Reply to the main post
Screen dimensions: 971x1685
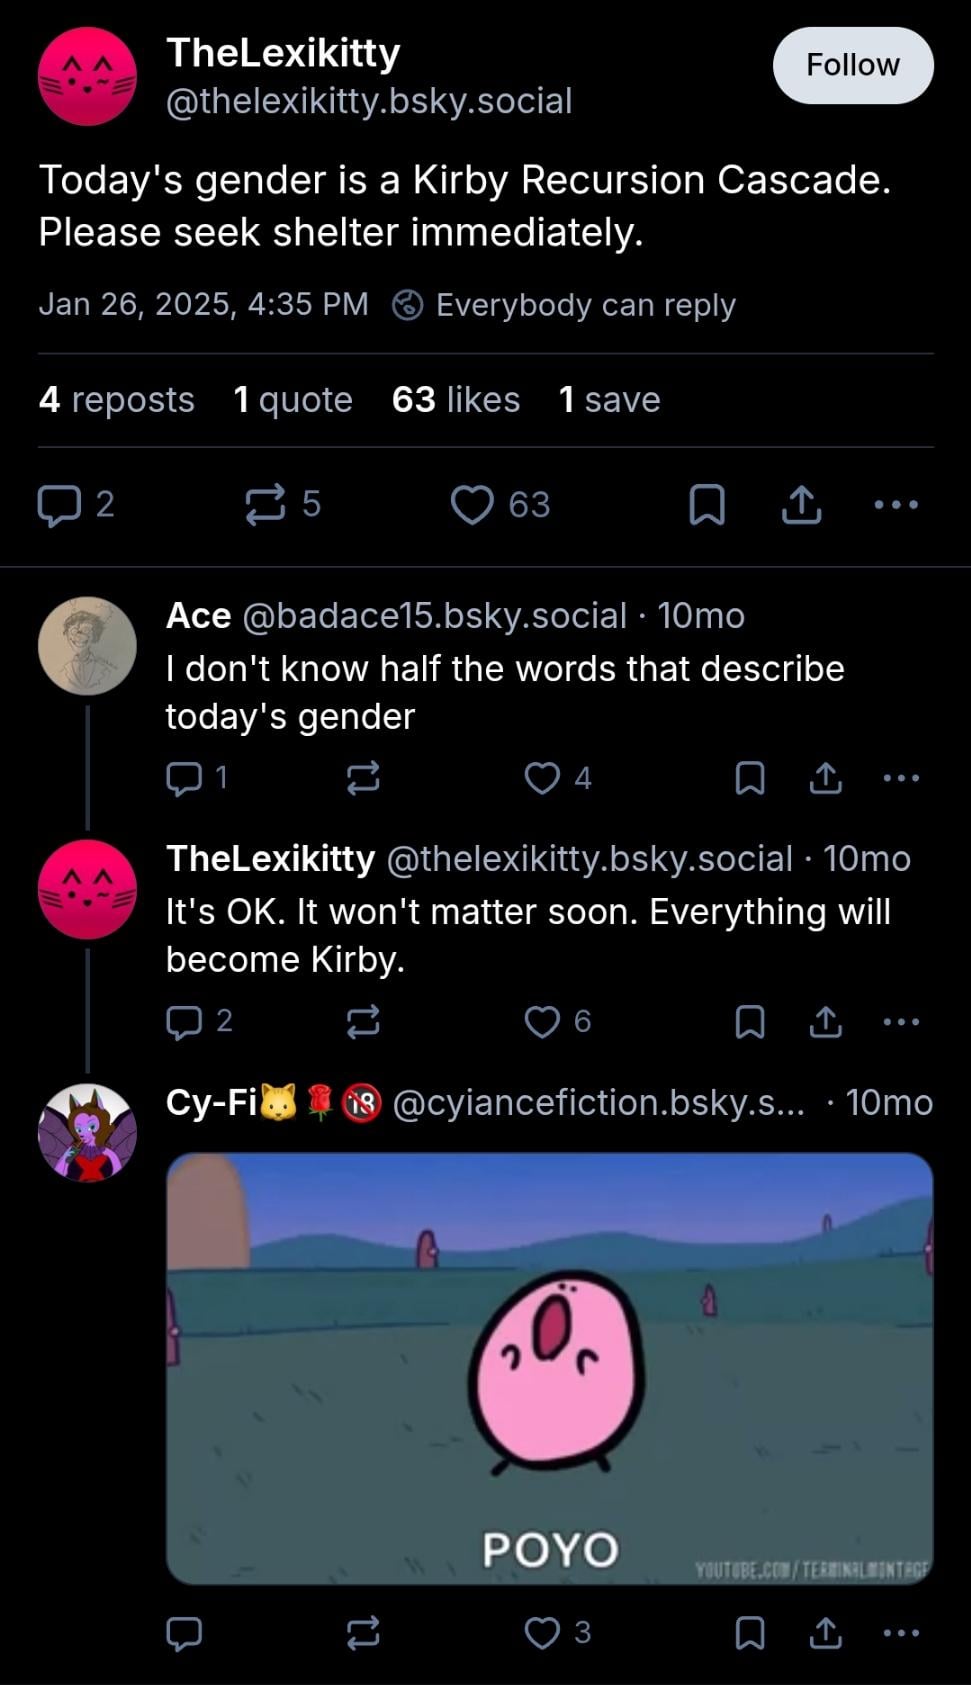(x=59, y=505)
